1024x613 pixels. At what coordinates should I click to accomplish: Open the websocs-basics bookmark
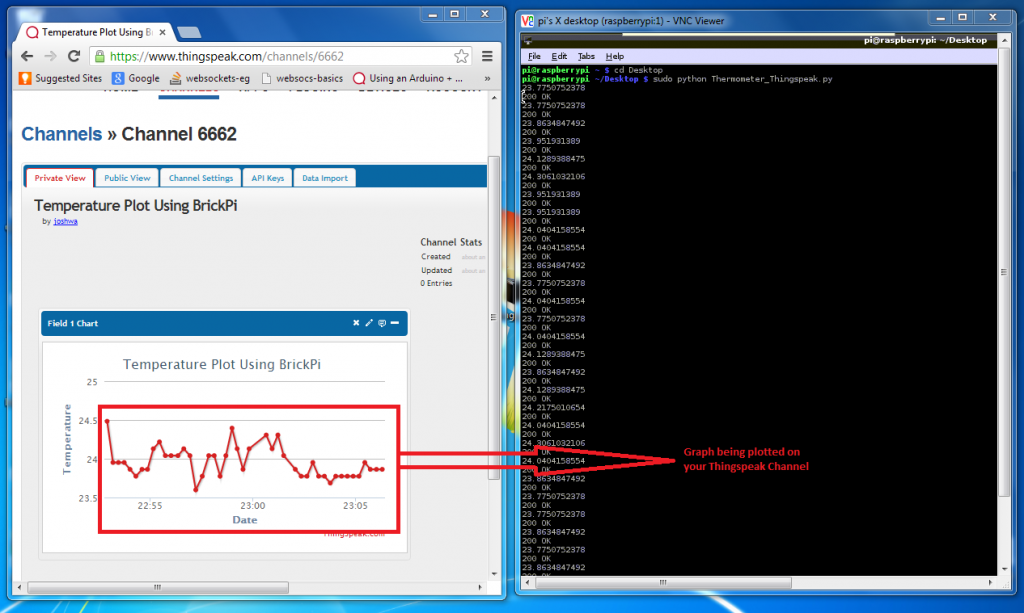tap(302, 78)
